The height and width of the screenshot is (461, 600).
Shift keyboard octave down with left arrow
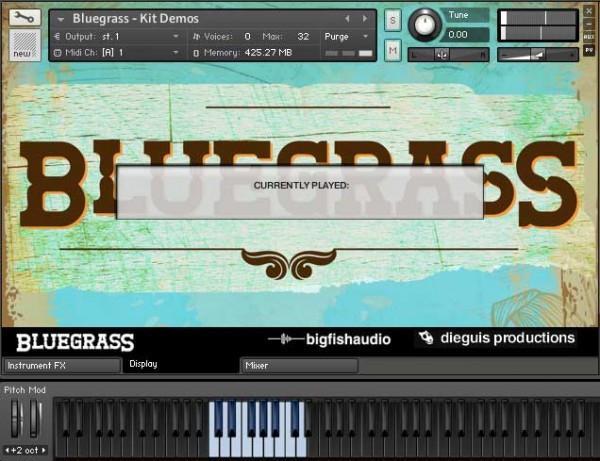click(7, 450)
